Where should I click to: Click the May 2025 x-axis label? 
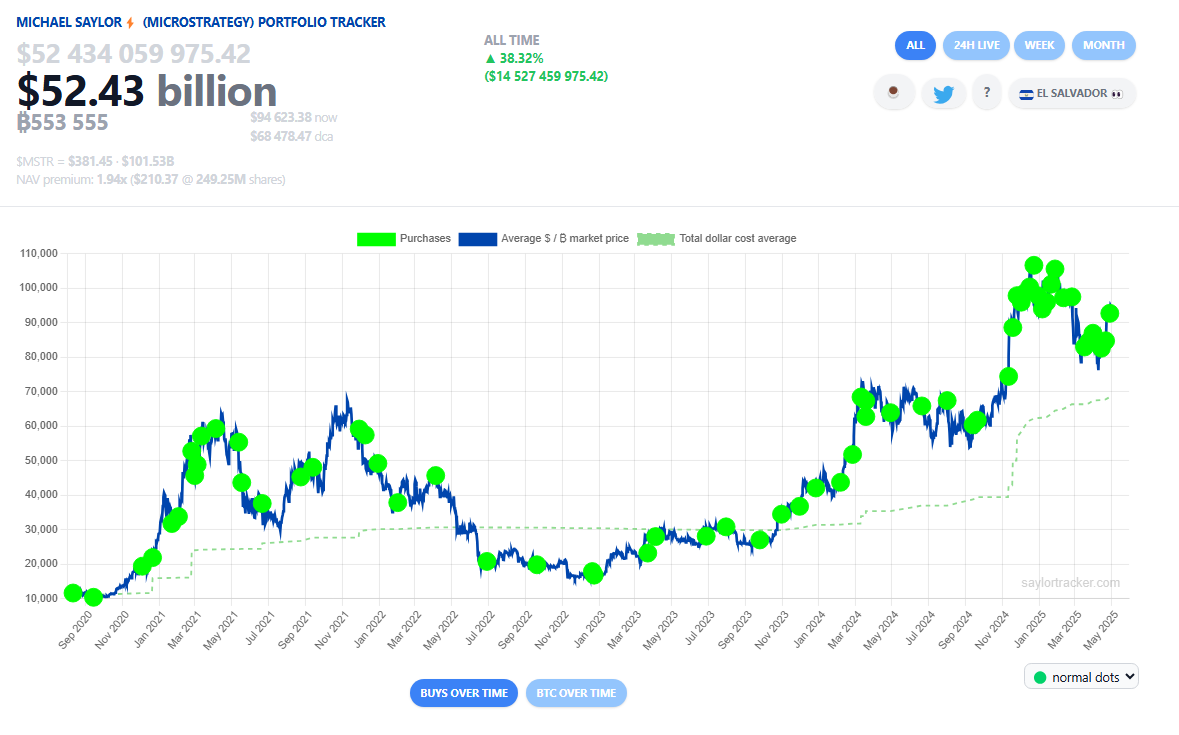(x=1100, y=629)
